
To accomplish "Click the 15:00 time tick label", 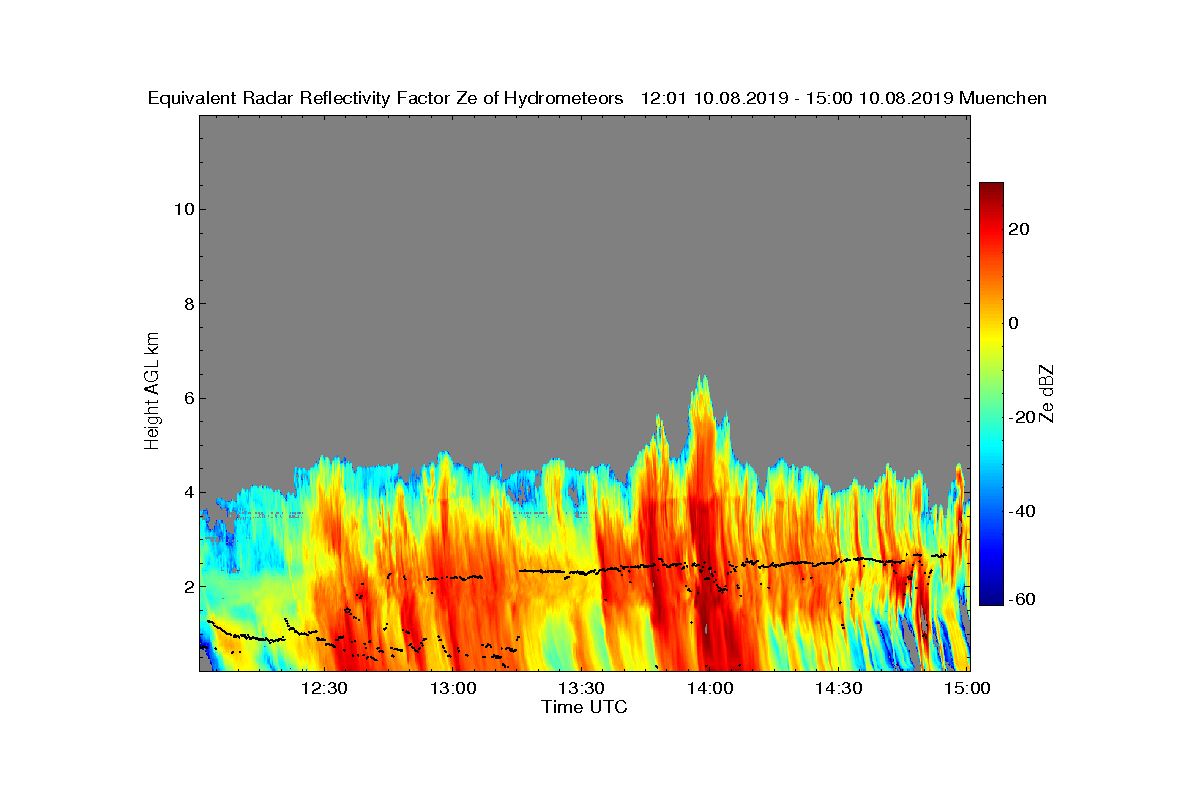I will click(967, 688).
